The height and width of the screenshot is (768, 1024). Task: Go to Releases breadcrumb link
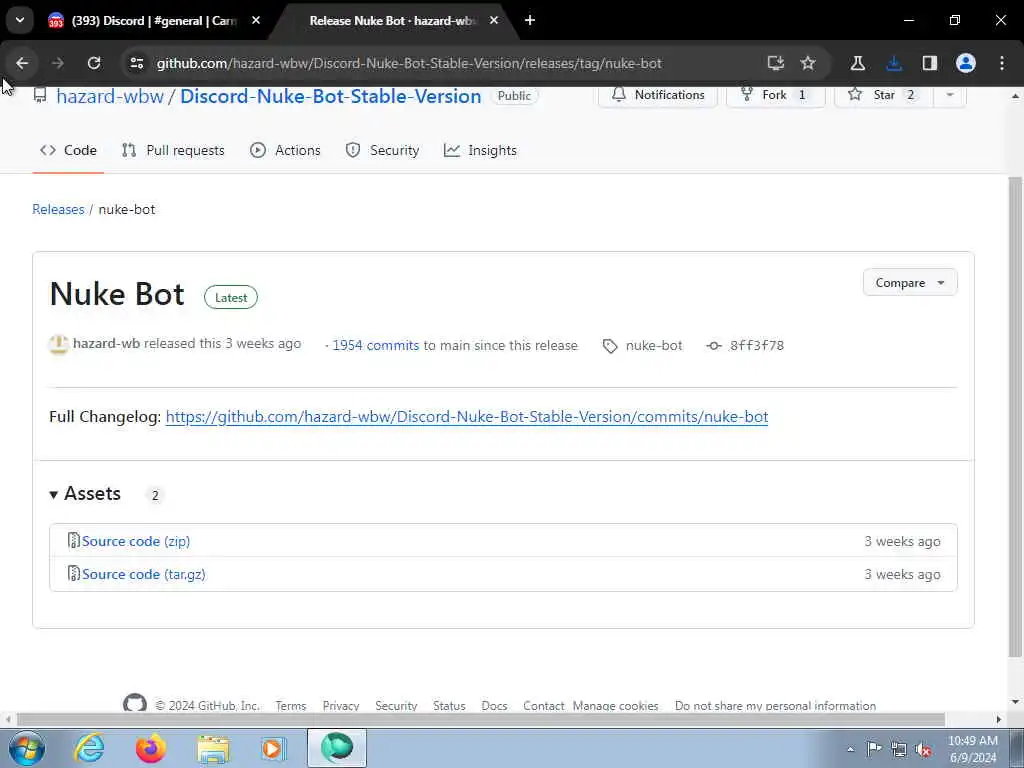click(x=58, y=210)
